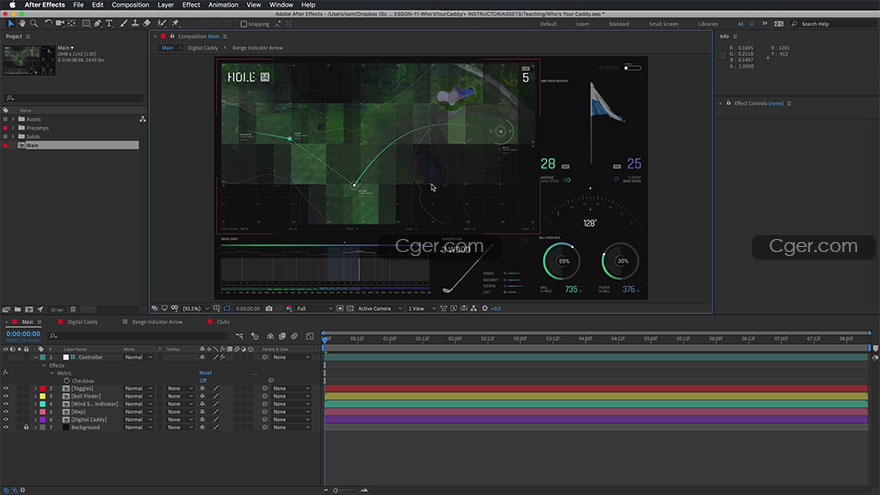The width and height of the screenshot is (880, 495).
Task: Collapse the Controller layer properties
Action: tap(36, 357)
